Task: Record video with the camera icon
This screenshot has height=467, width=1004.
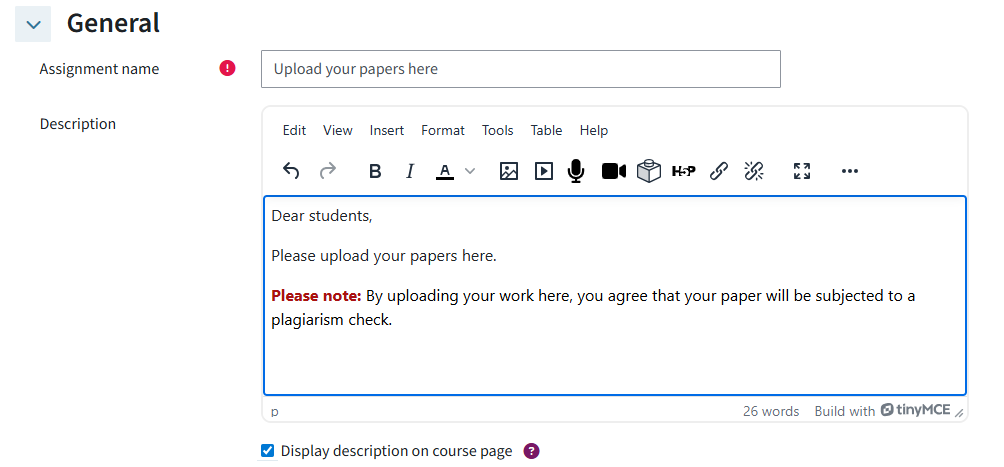Action: point(613,171)
